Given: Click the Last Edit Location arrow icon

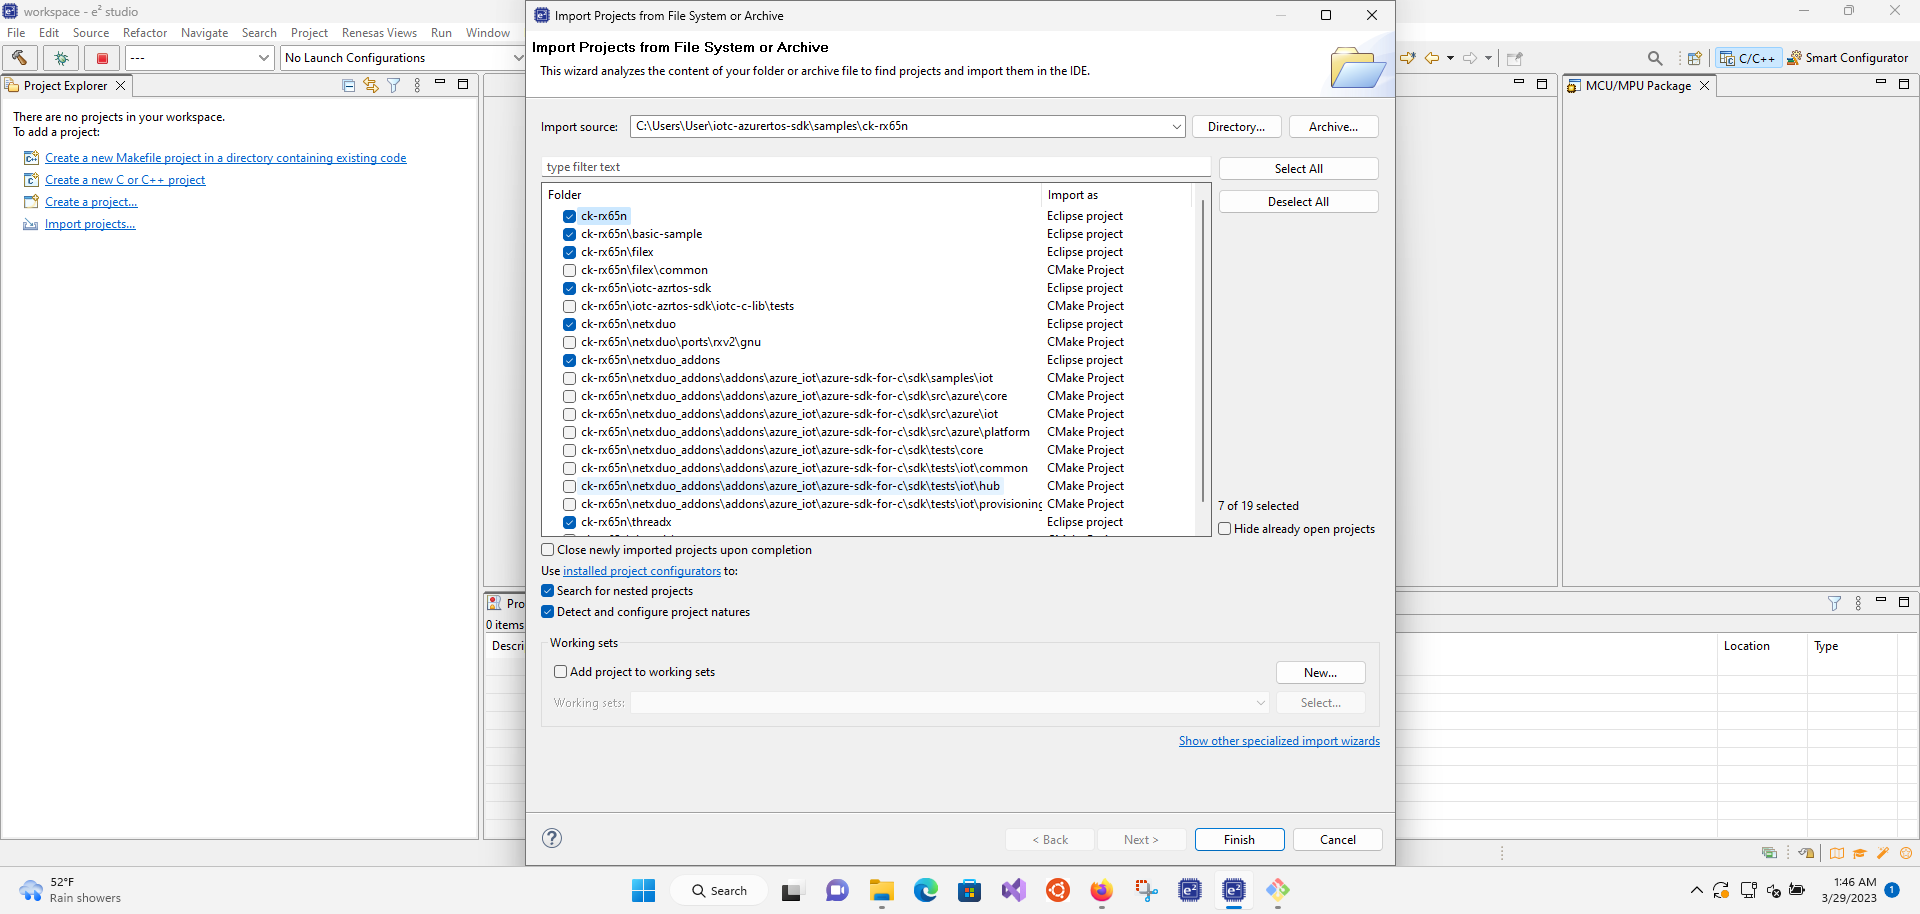Looking at the screenshot, I should point(1408,58).
